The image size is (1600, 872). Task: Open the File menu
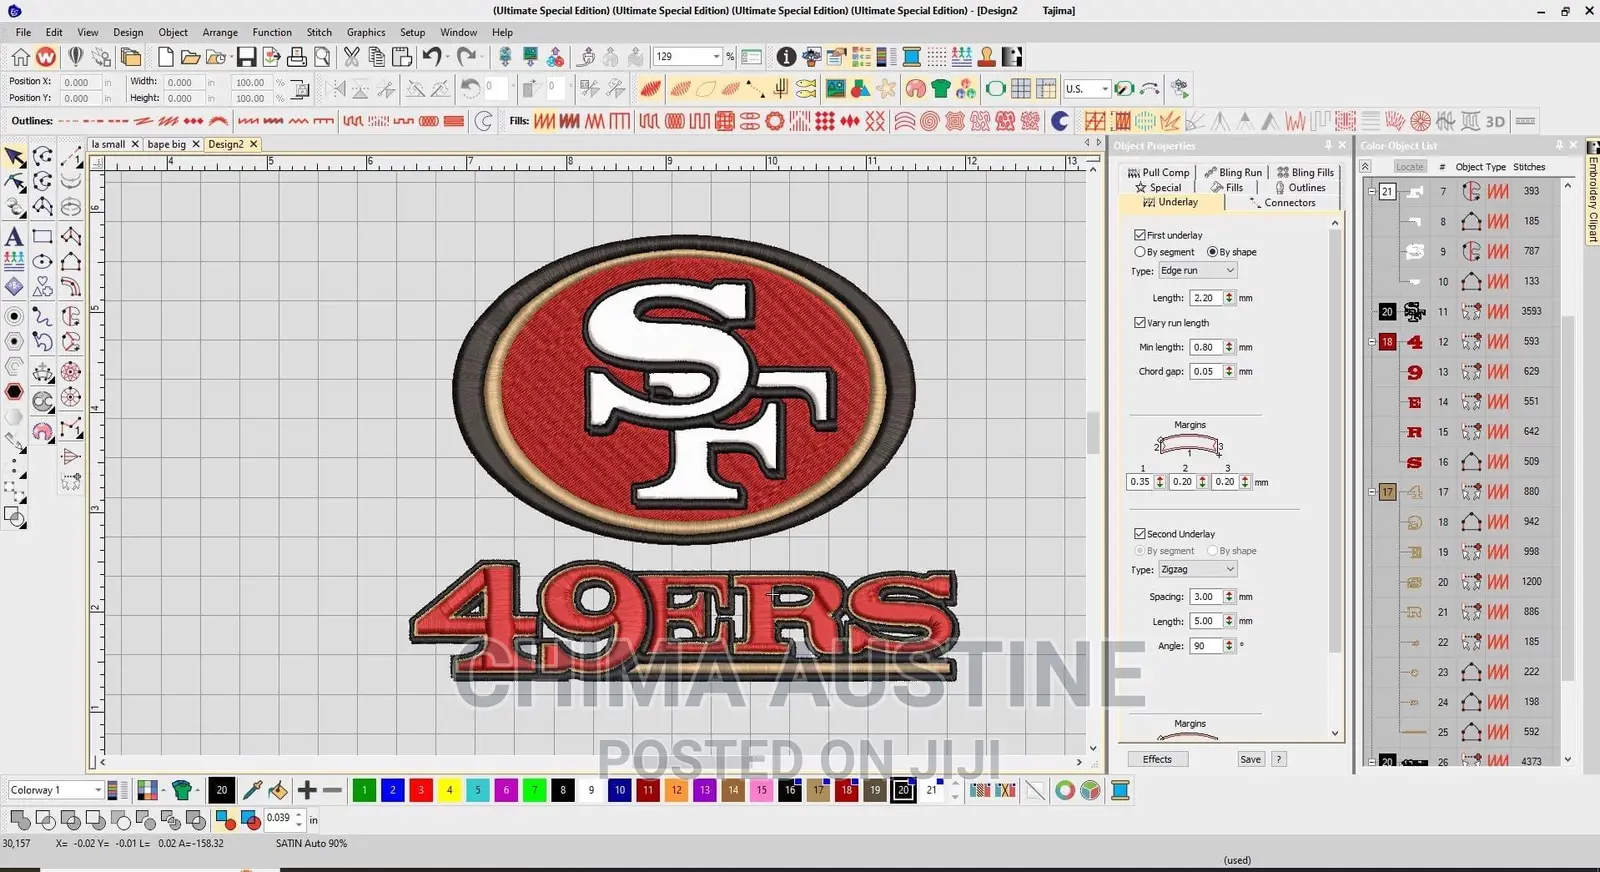tap(23, 32)
